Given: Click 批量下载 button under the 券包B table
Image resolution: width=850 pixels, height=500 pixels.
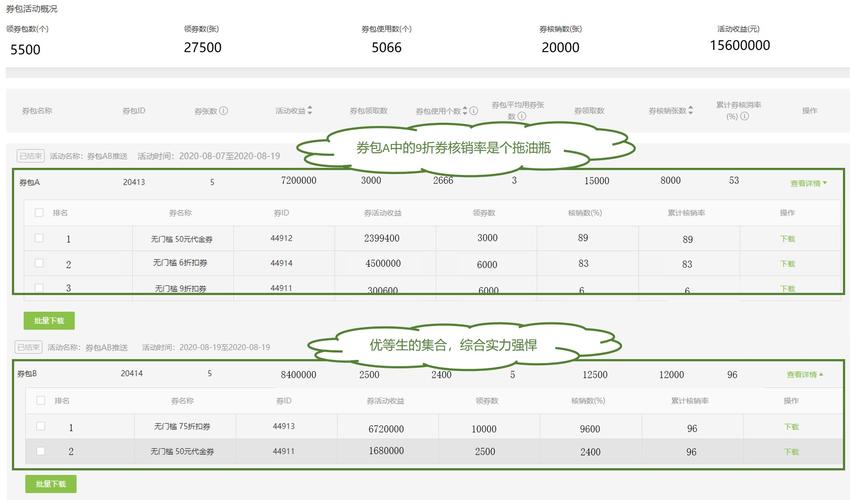Looking at the screenshot, I should (51, 484).
